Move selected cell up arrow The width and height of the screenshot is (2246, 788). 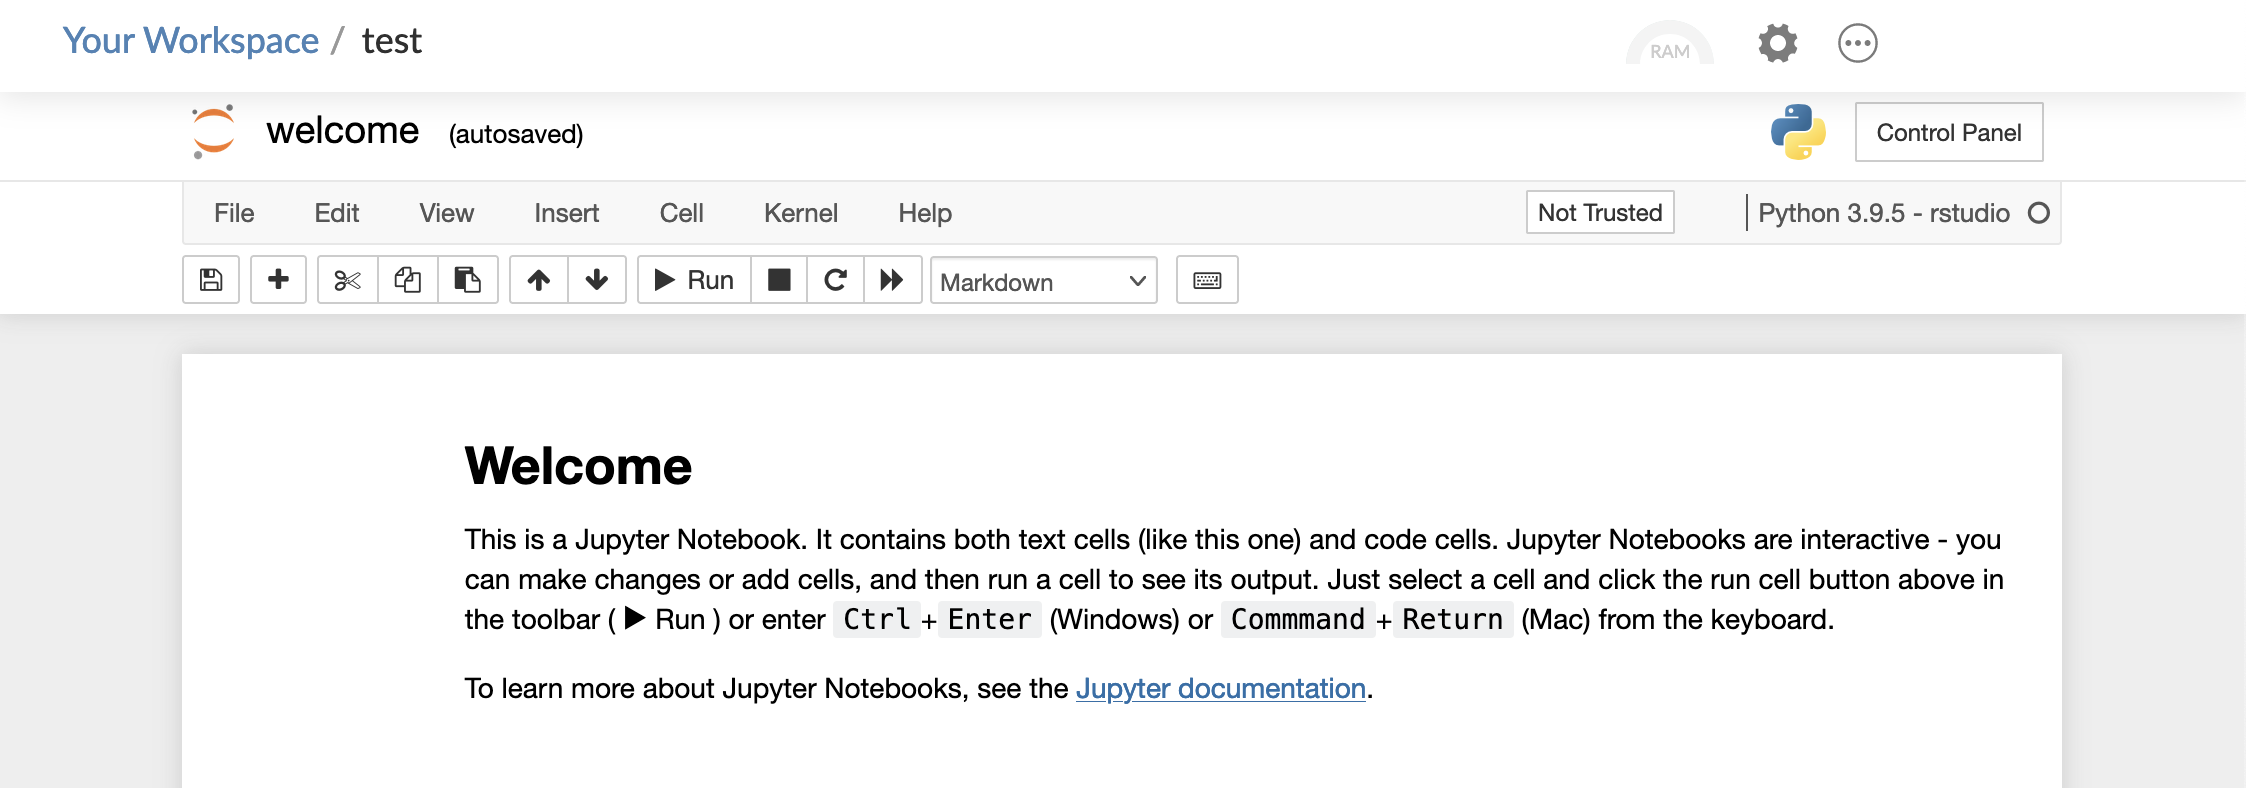point(539,280)
